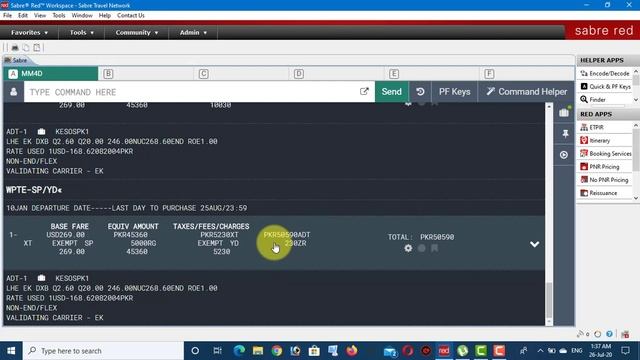
Task: Click the TYPE COMMAND HERE input field
Action: click(192, 92)
